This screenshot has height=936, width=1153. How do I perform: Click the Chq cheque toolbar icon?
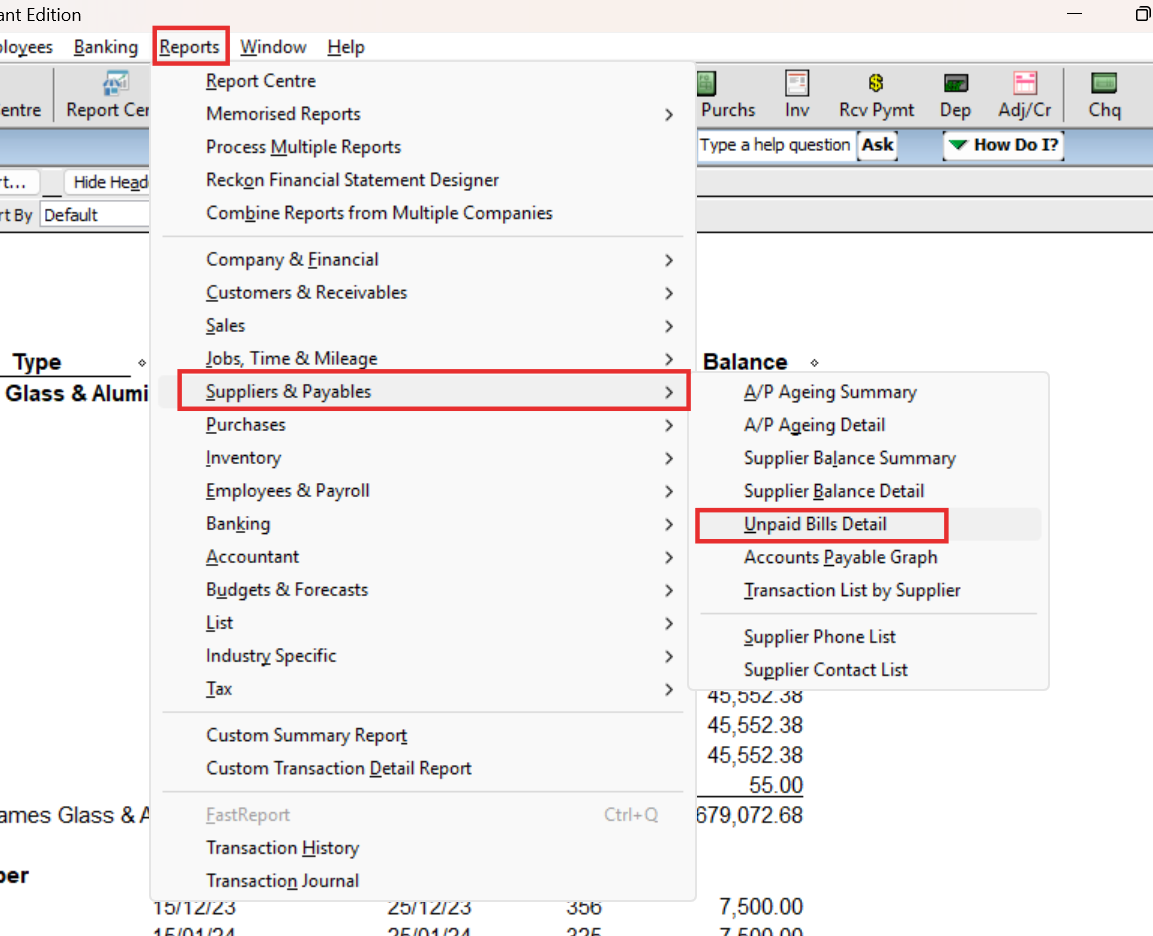pos(1104,95)
